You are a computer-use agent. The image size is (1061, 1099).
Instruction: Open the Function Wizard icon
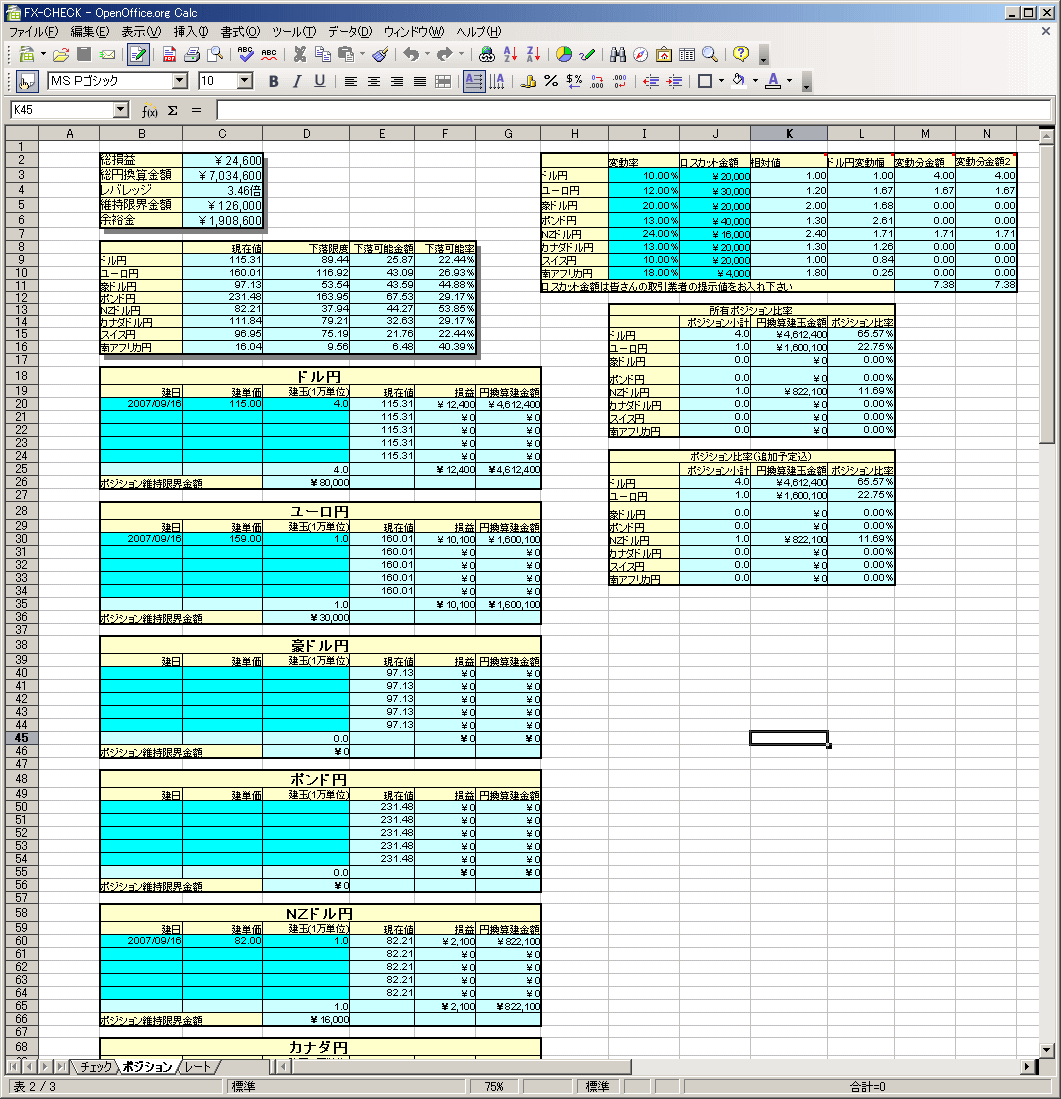(x=150, y=110)
